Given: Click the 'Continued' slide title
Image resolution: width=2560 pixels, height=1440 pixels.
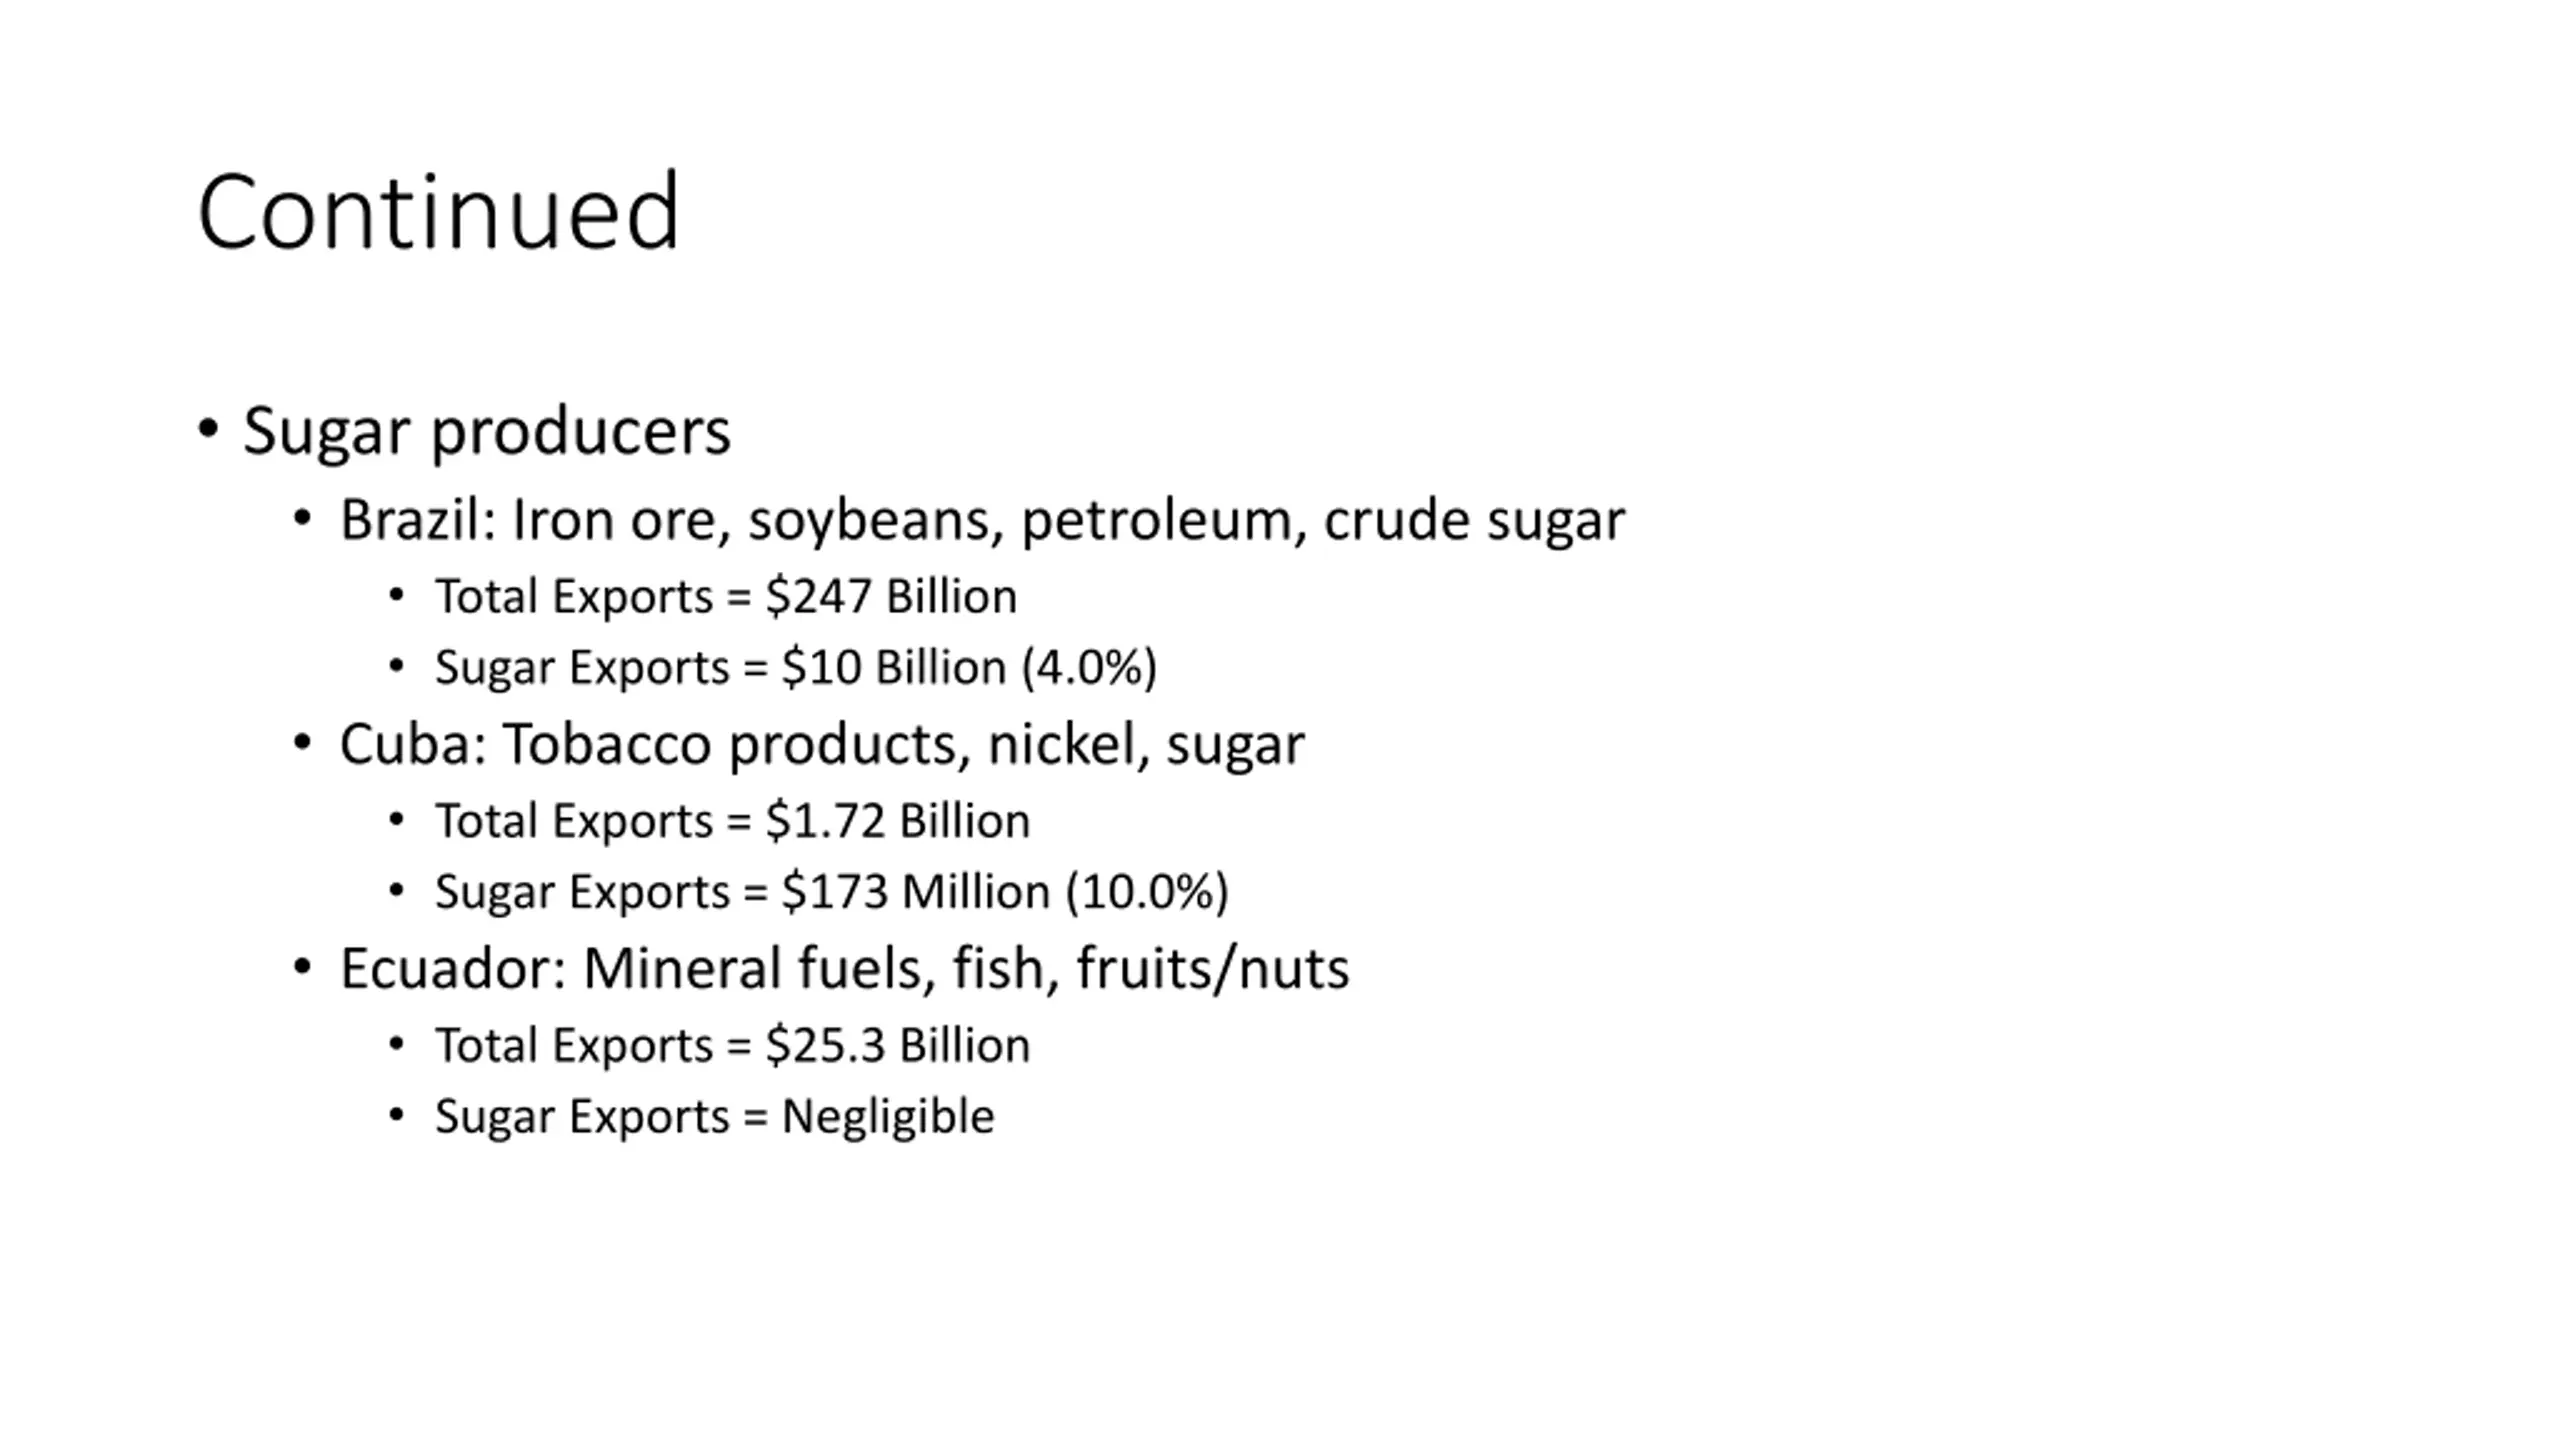Looking at the screenshot, I should point(438,212).
